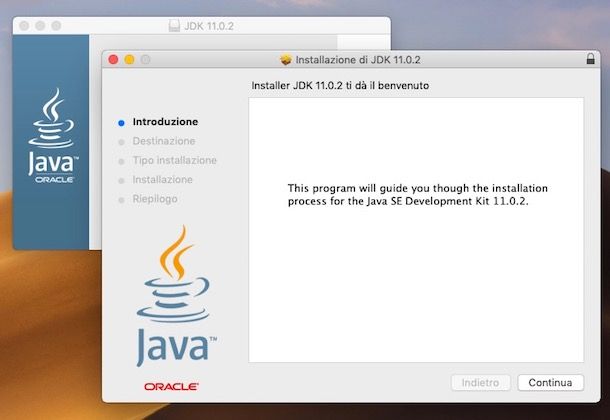Click the large Java logo in installer sidebar

click(176, 296)
